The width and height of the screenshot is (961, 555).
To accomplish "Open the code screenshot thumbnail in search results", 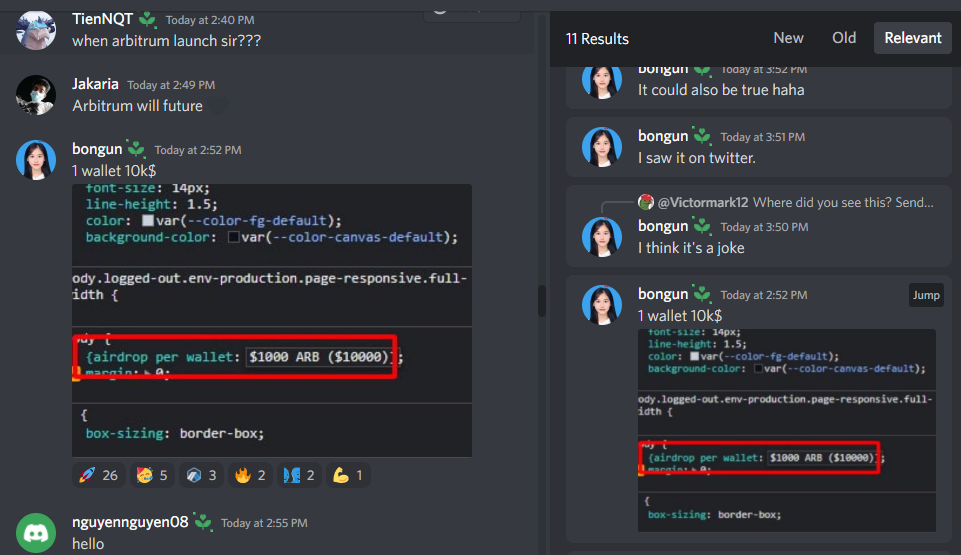I will 786,431.
